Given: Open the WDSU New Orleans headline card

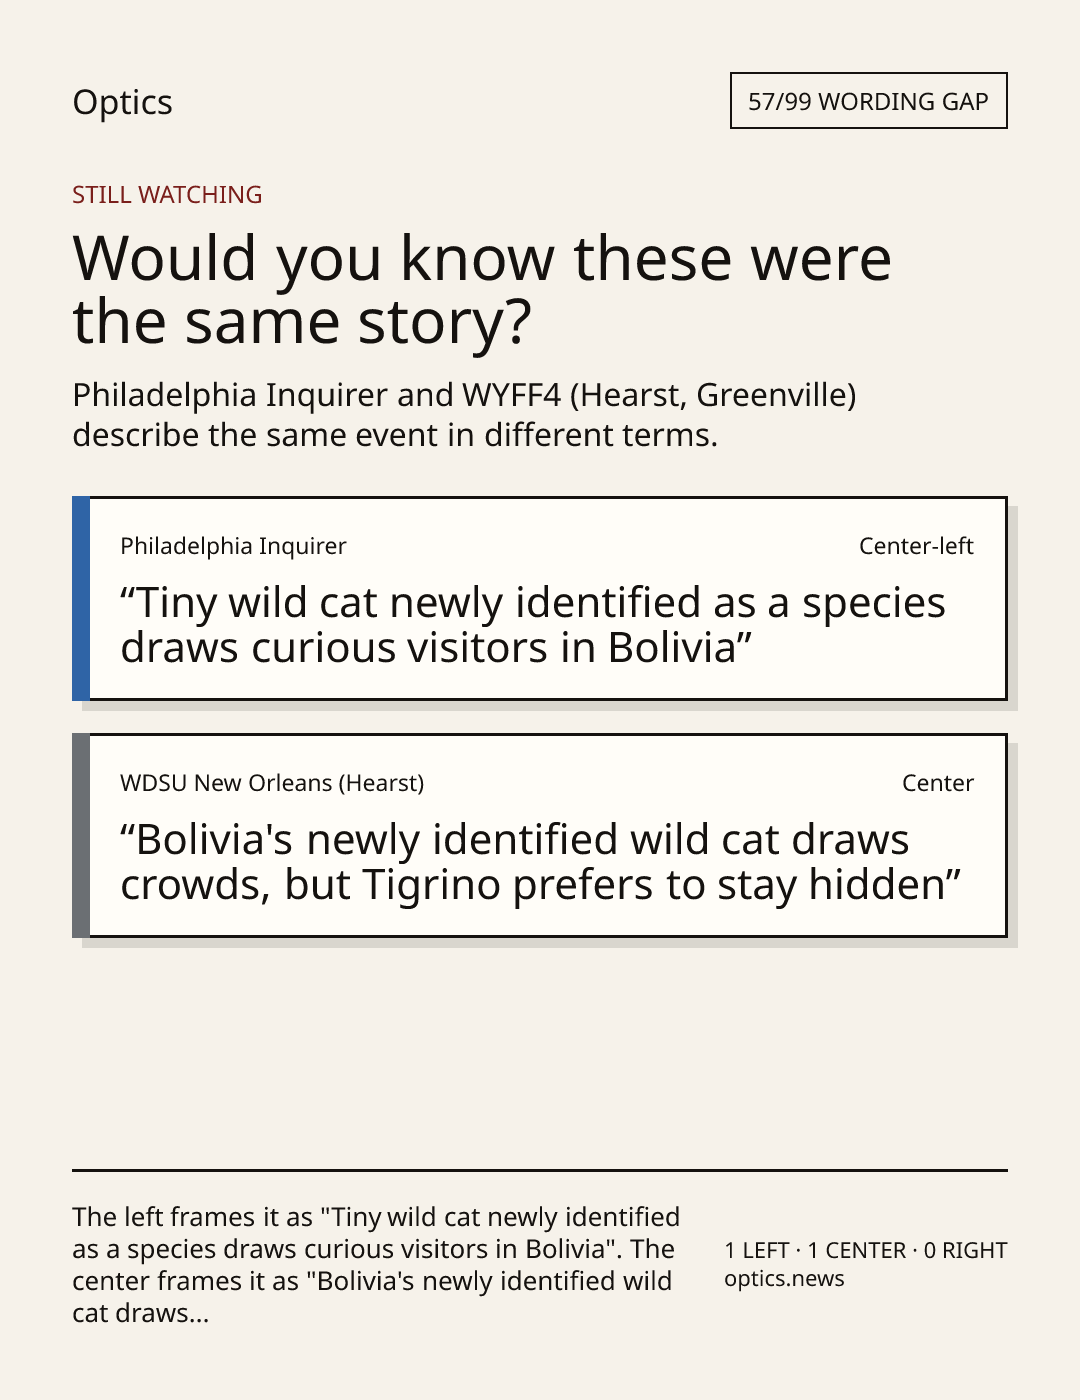Looking at the screenshot, I should click(539, 835).
